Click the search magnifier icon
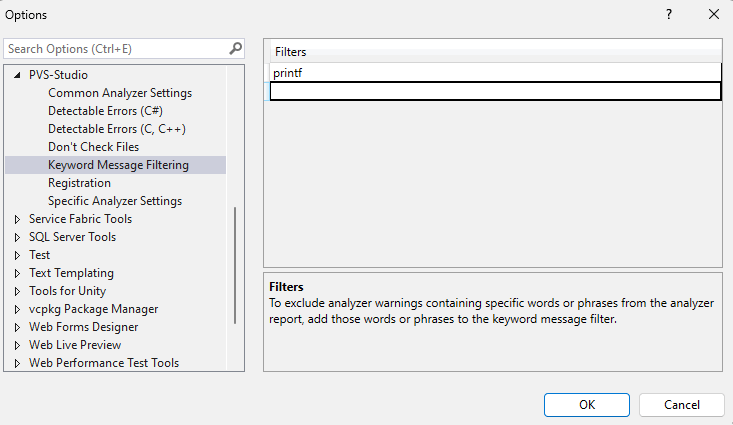This screenshot has height=425, width=733. pyautogui.click(x=235, y=48)
